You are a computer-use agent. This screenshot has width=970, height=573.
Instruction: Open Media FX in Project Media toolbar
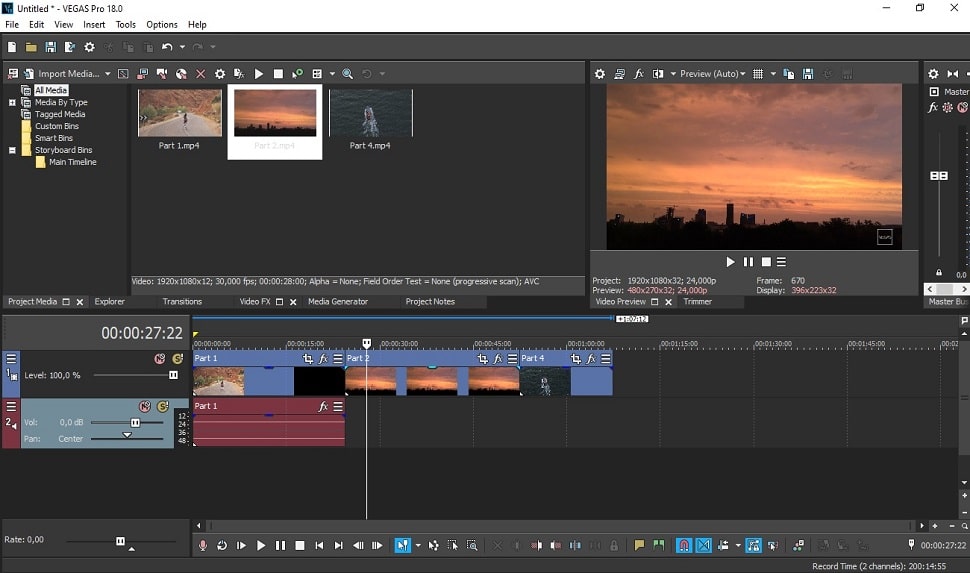point(239,74)
